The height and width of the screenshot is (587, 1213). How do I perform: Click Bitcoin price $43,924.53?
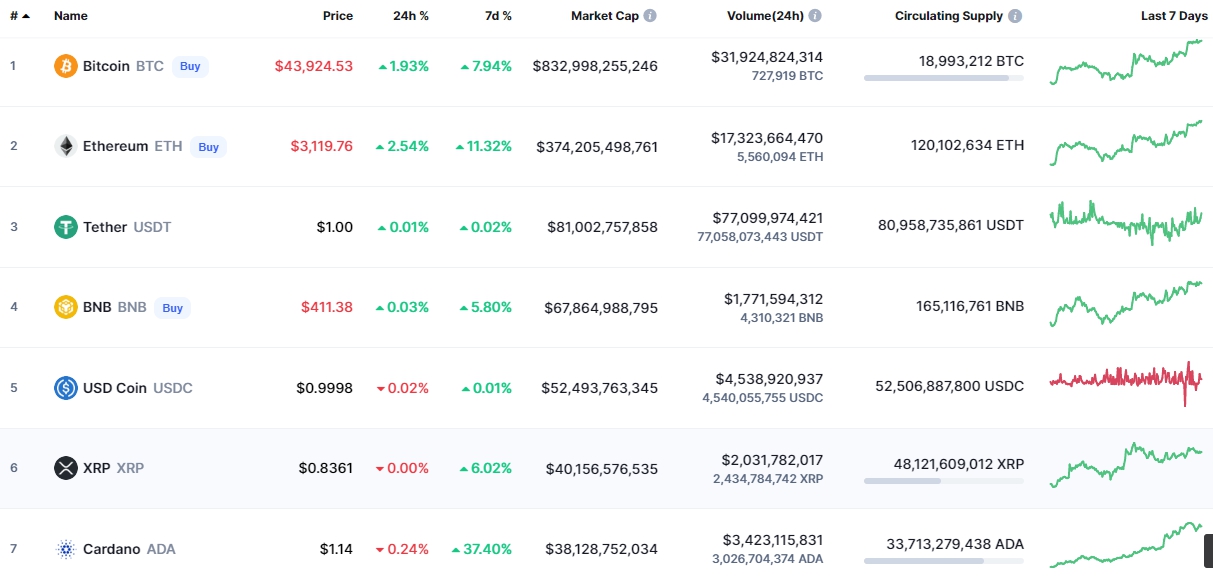tap(314, 66)
